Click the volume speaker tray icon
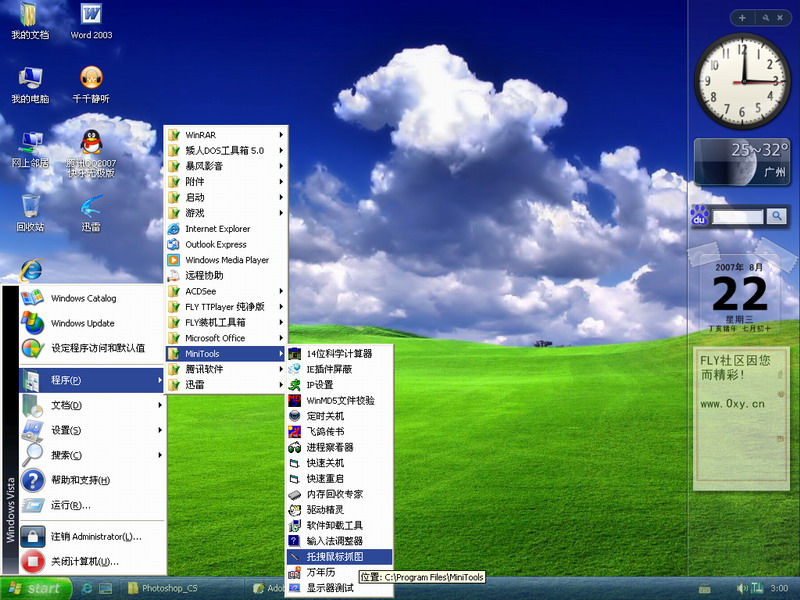Viewport: 800px width, 600px height. tap(742, 588)
